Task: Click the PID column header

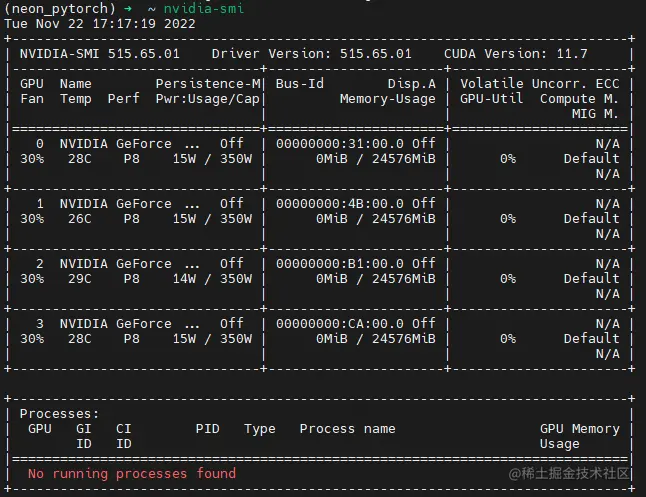Action: (207, 429)
